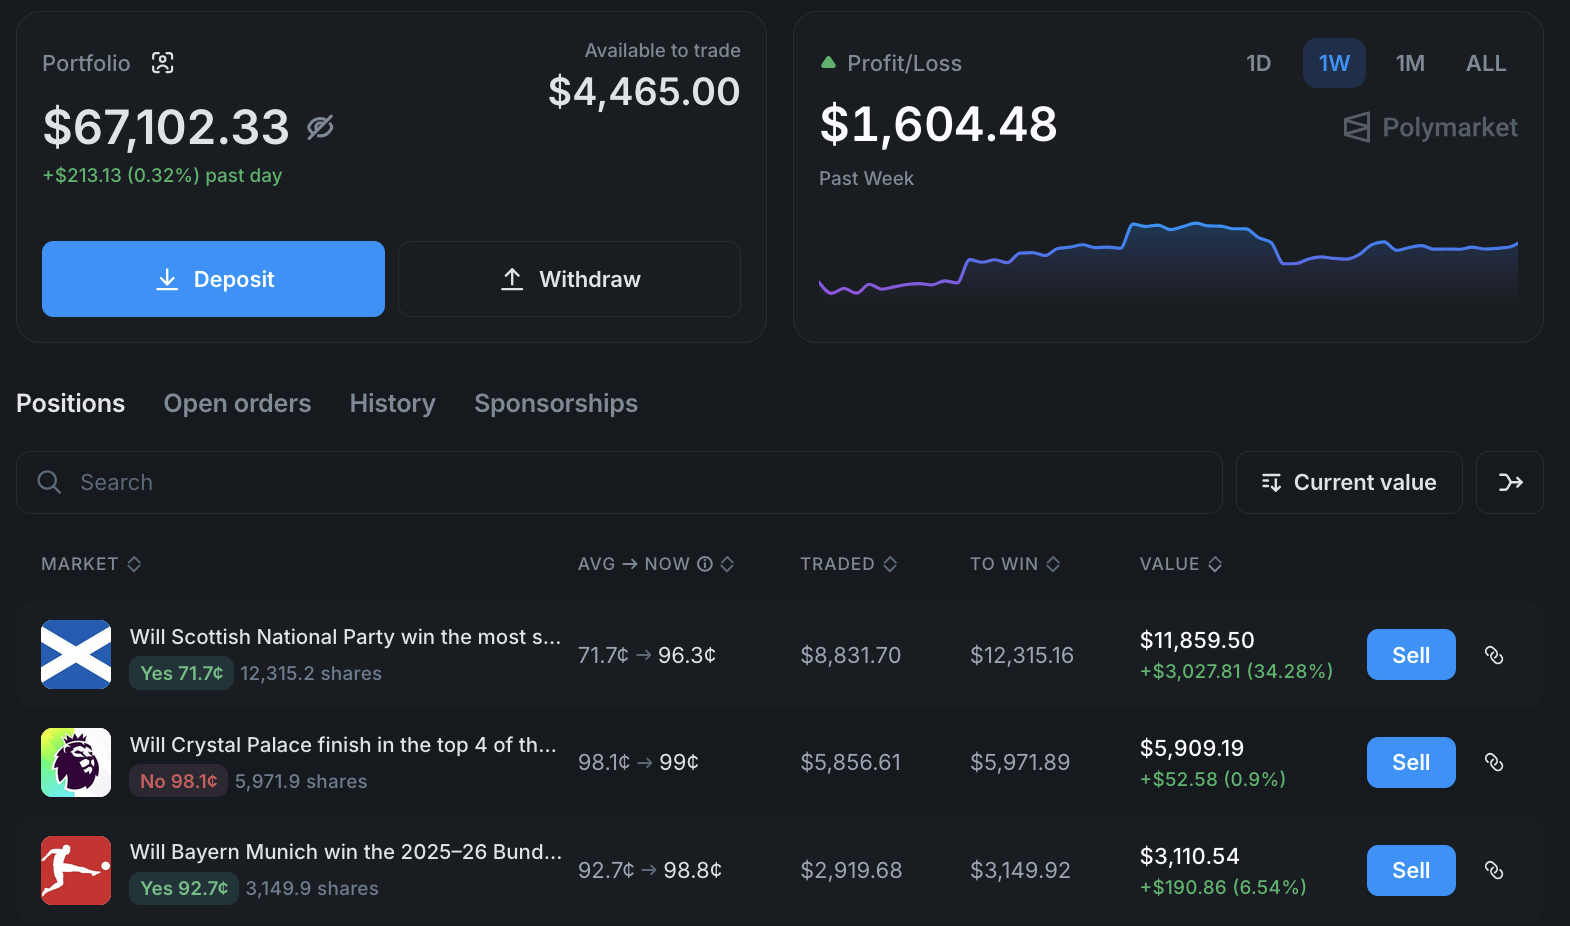1570x926 pixels.
Task: Select the 1D profit/loss timeframe
Action: (1258, 63)
